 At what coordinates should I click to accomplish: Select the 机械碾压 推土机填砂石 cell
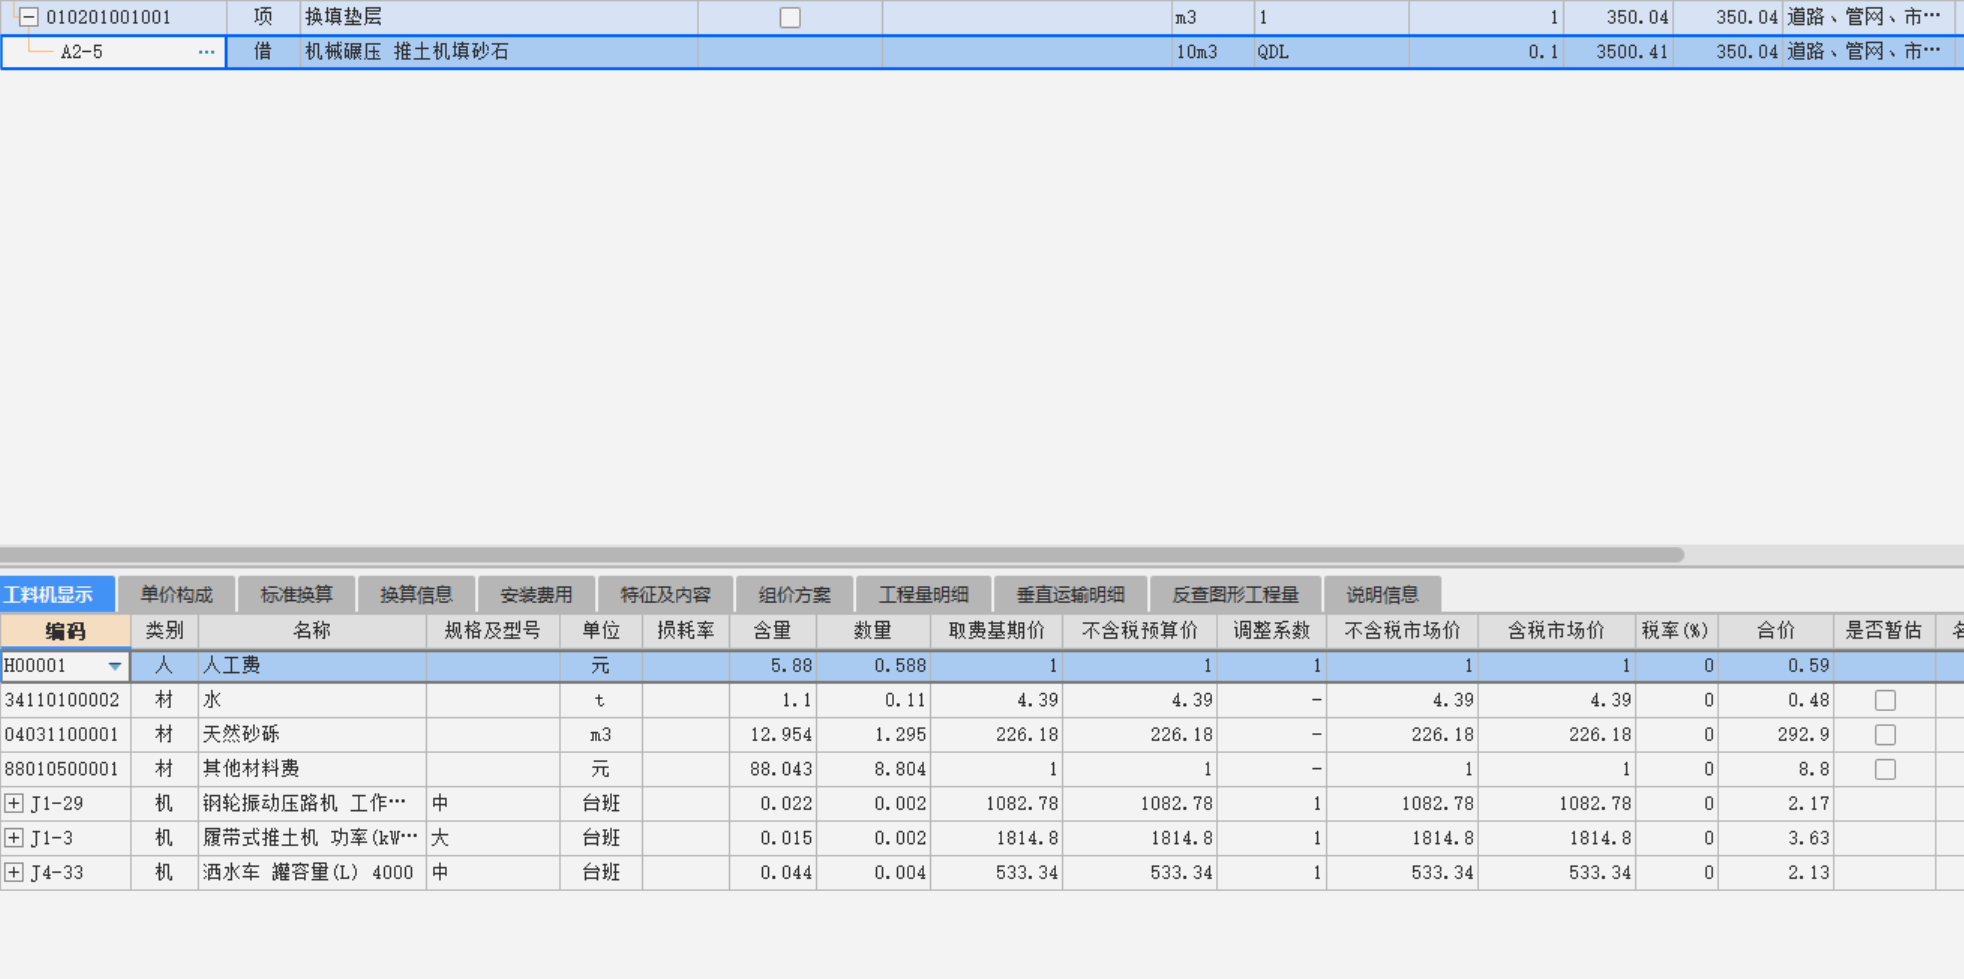coord(499,52)
